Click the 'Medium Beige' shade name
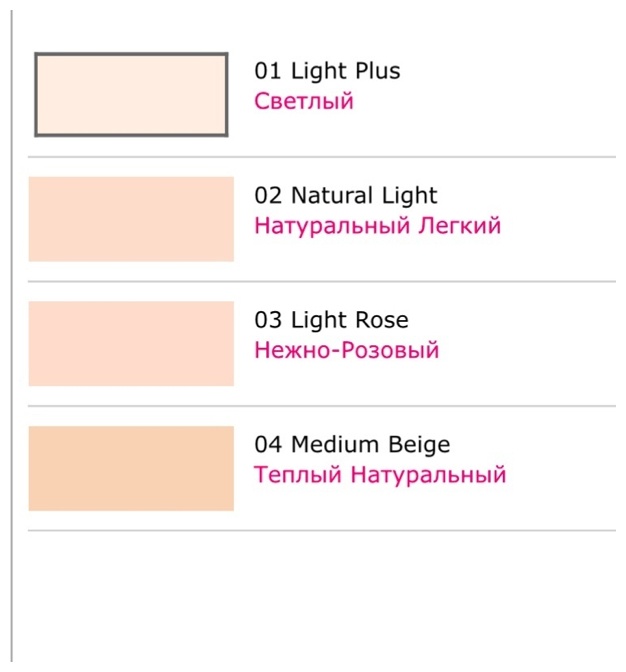626x672 pixels. point(371,445)
